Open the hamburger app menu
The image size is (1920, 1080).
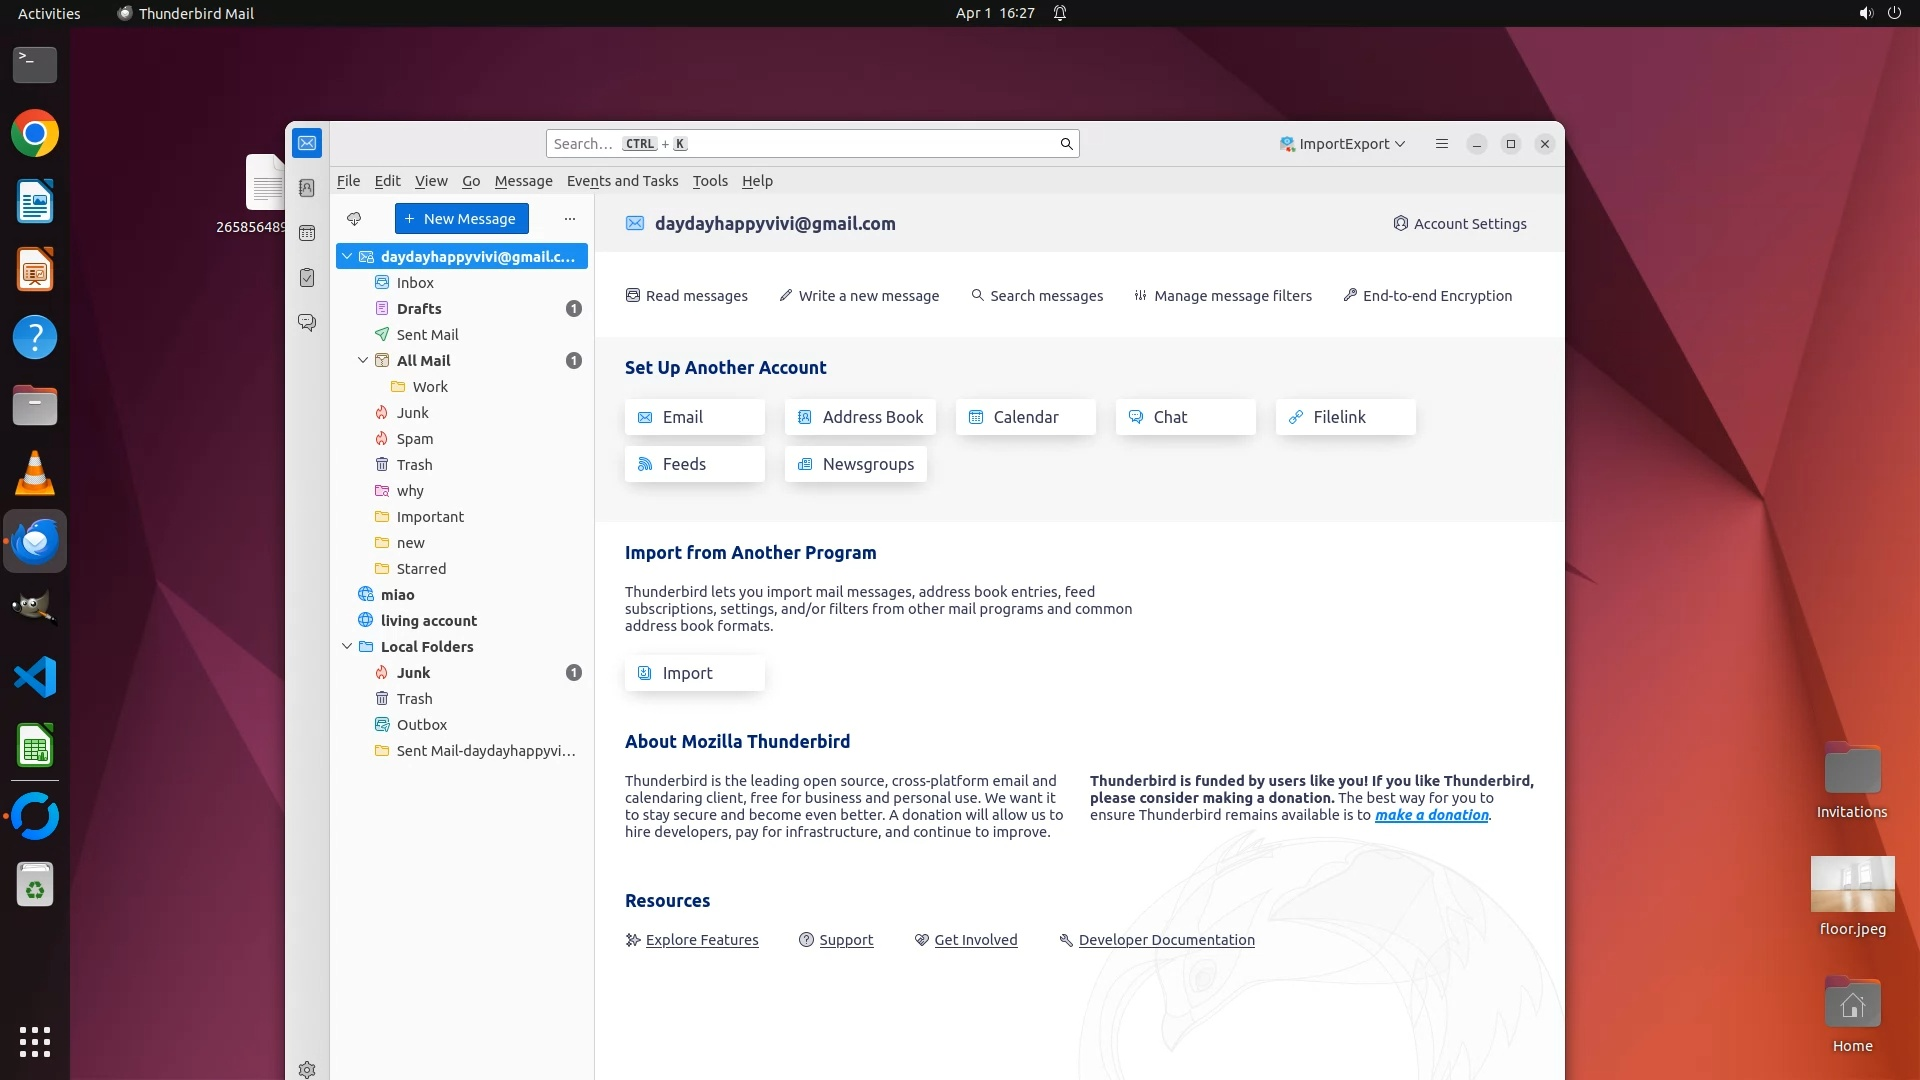[1441, 144]
